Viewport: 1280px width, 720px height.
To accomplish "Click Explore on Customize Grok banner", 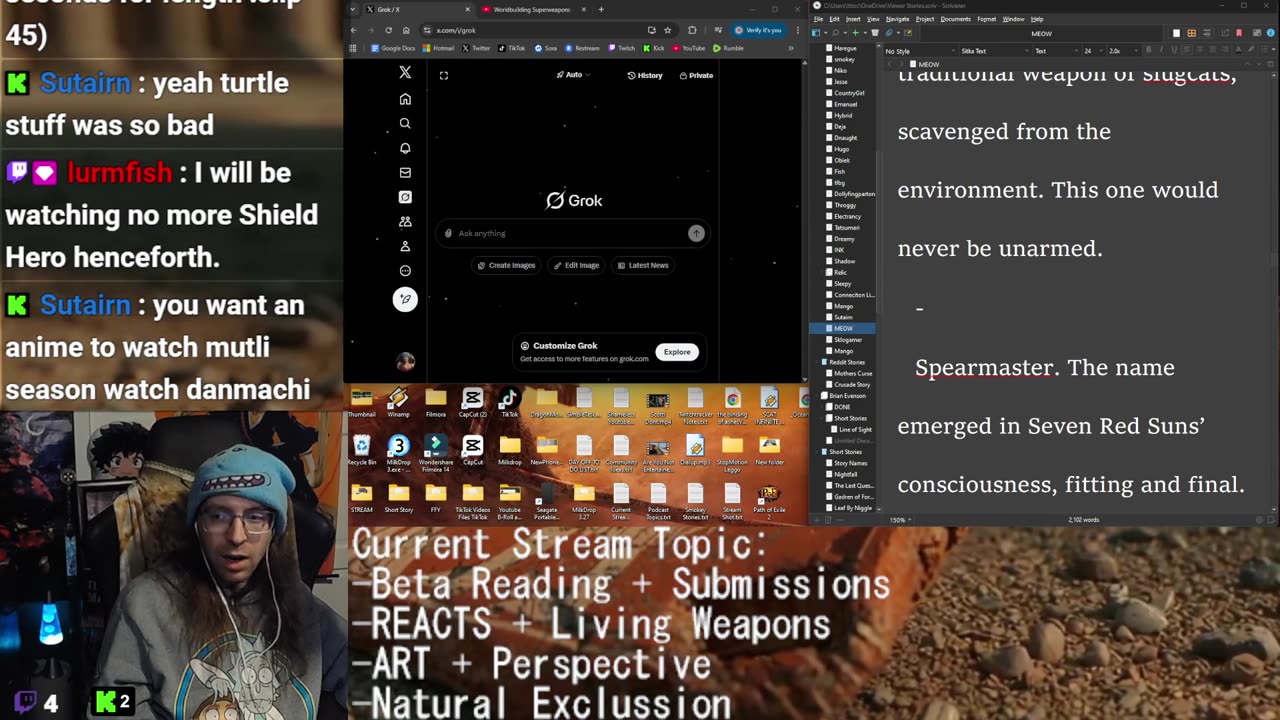I will pos(677,352).
